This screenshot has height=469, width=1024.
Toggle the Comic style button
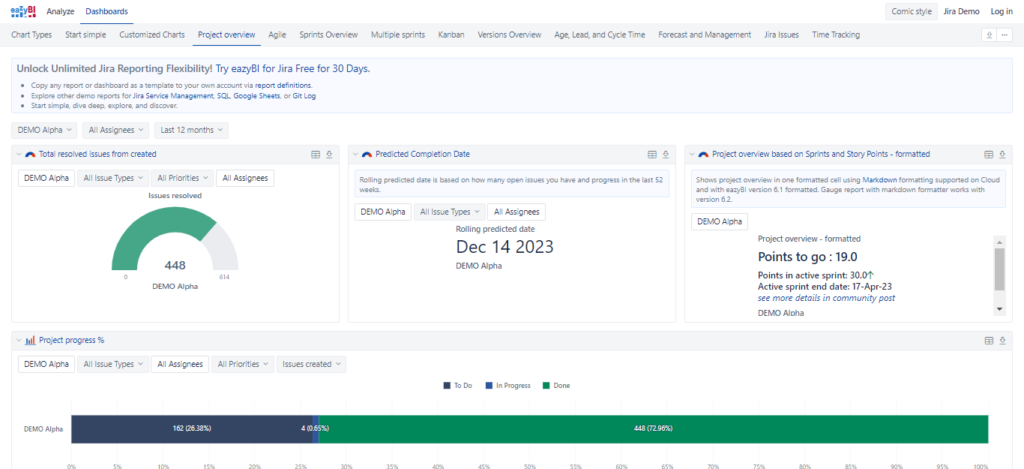pyautogui.click(x=911, y=11)
